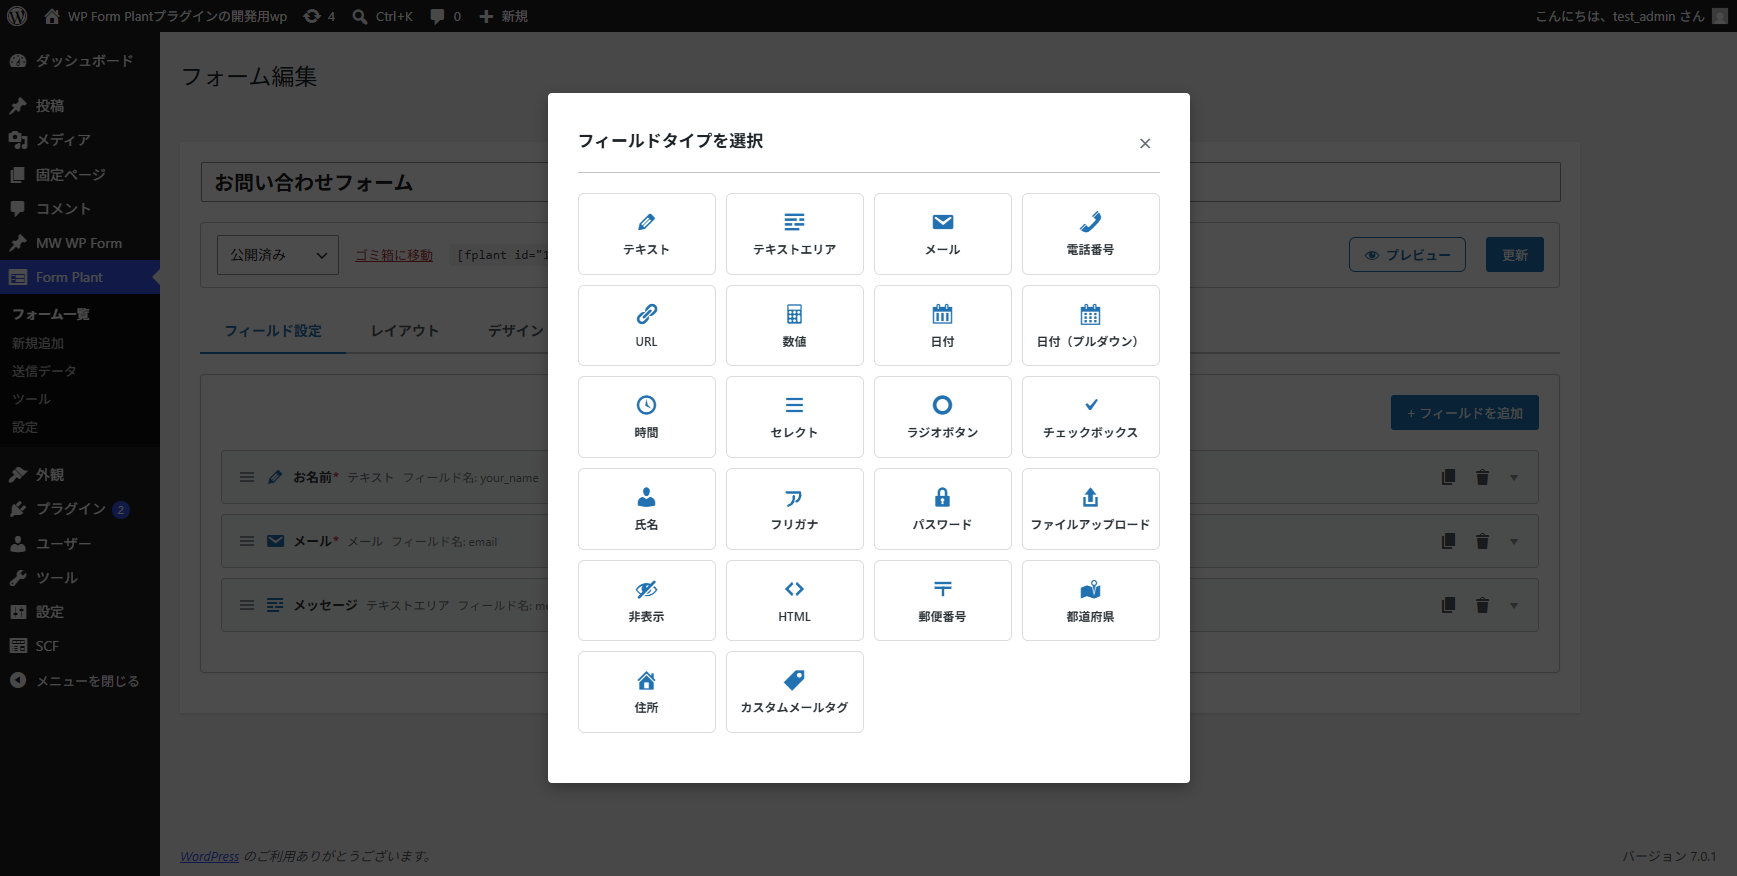Open the 公開済み status dropdown
Screen dimensions: 1737x876
(x=278, y=255)
